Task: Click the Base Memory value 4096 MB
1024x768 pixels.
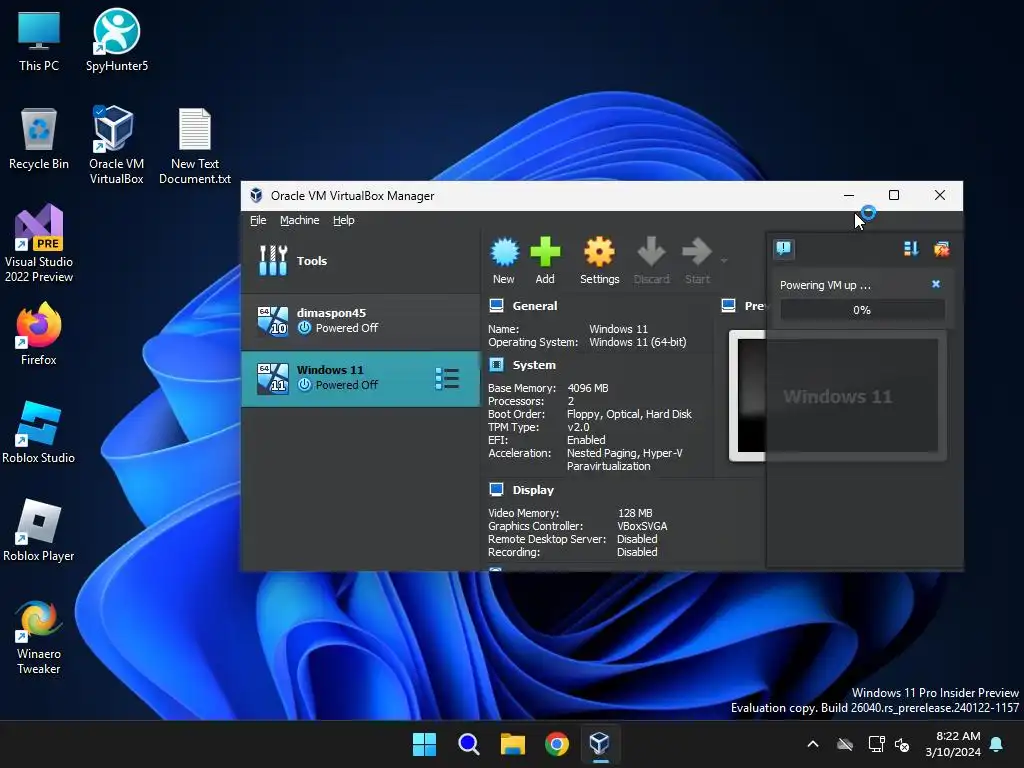Action: click(x=588, y=388)
